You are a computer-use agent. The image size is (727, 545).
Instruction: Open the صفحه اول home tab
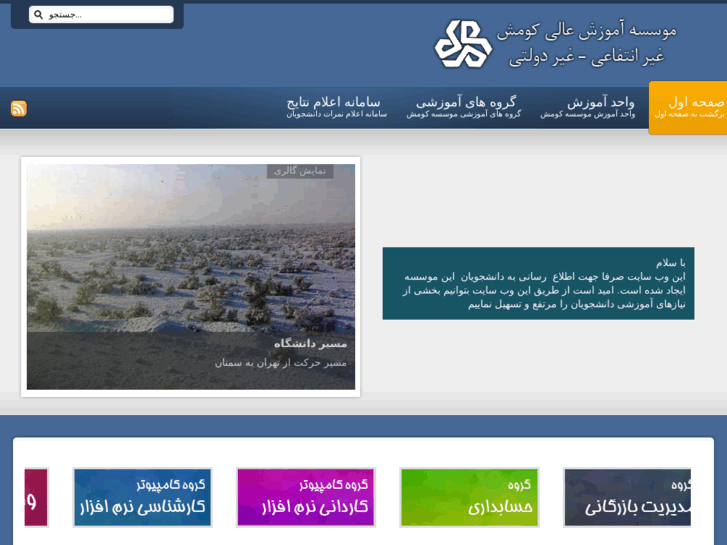(688, 108)
